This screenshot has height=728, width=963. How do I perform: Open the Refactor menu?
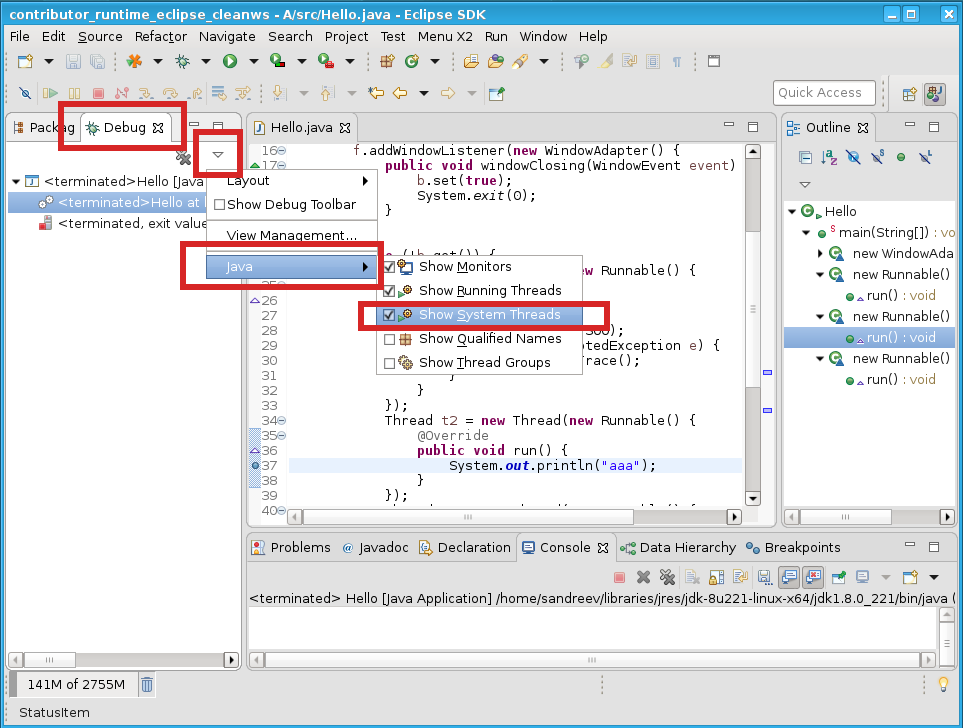161,36
